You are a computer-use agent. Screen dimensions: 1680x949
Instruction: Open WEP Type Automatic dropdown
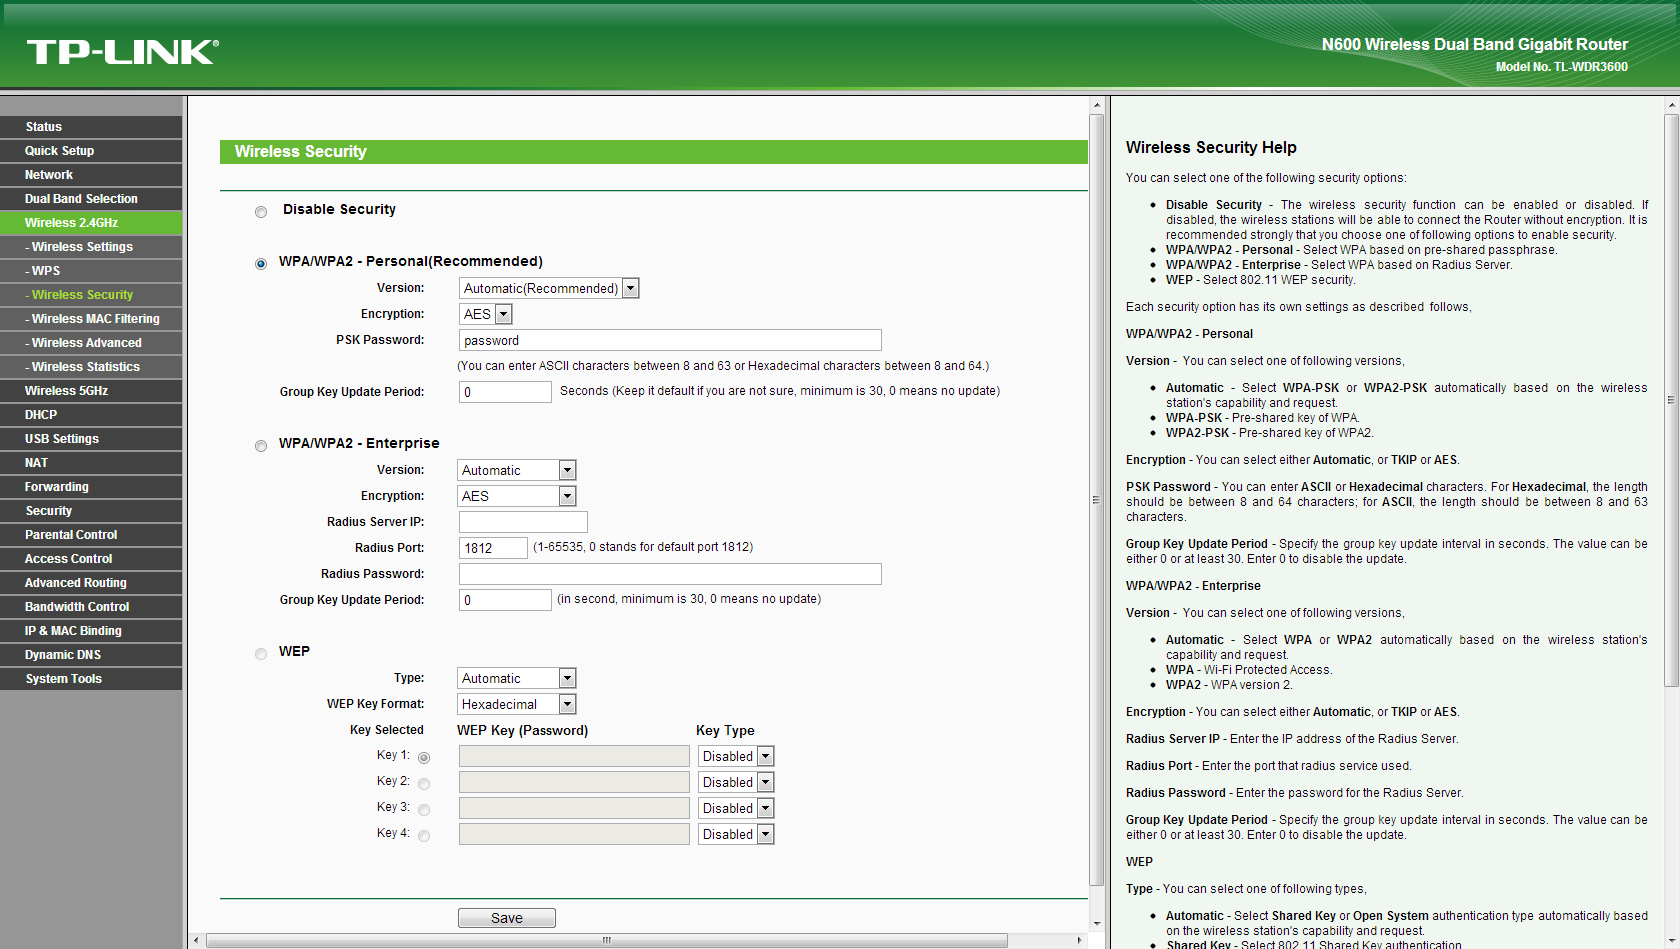(x=517, y=678)
